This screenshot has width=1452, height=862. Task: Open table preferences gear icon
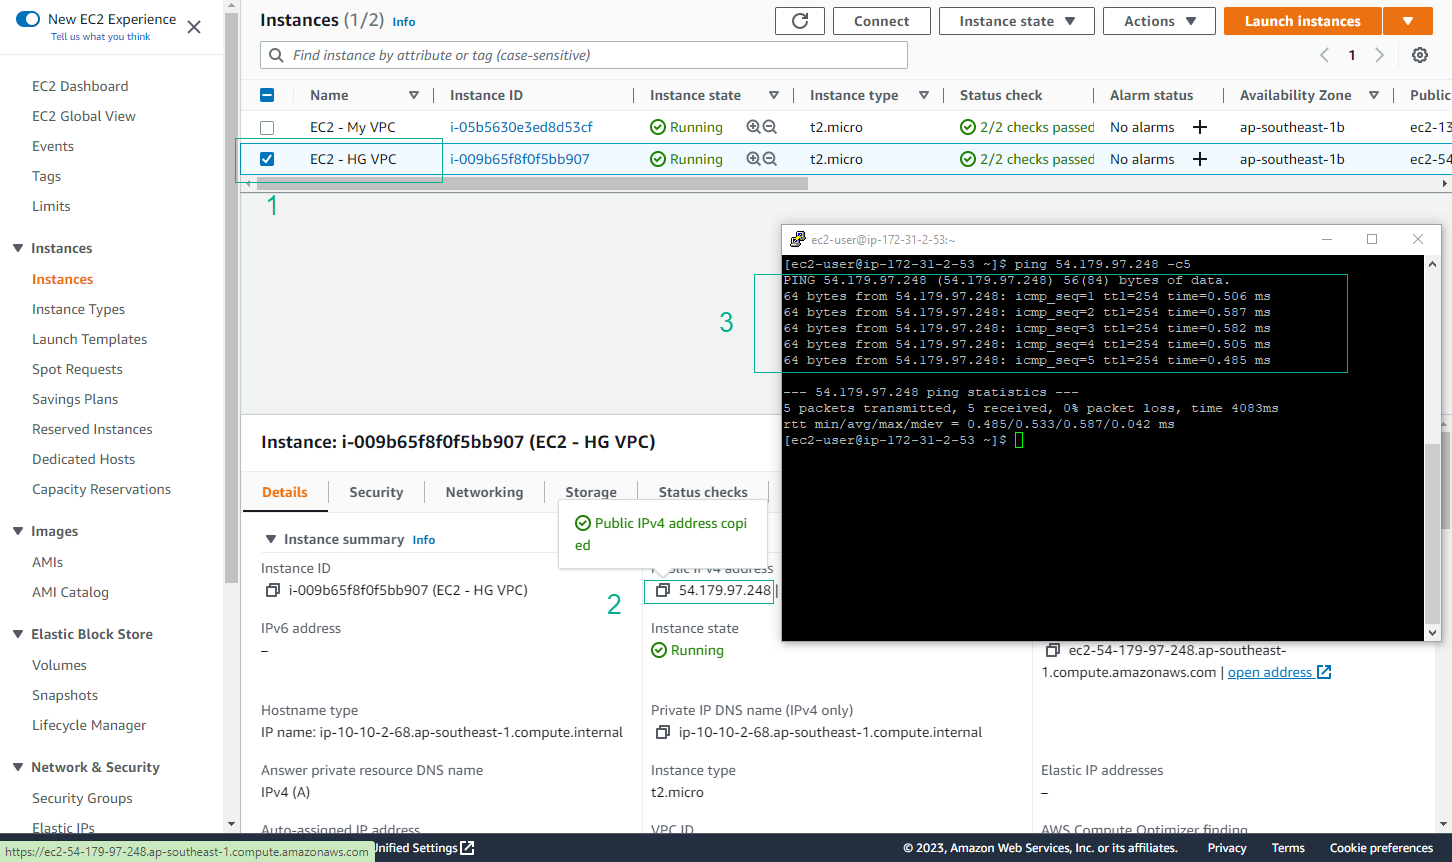point(1420,55)
